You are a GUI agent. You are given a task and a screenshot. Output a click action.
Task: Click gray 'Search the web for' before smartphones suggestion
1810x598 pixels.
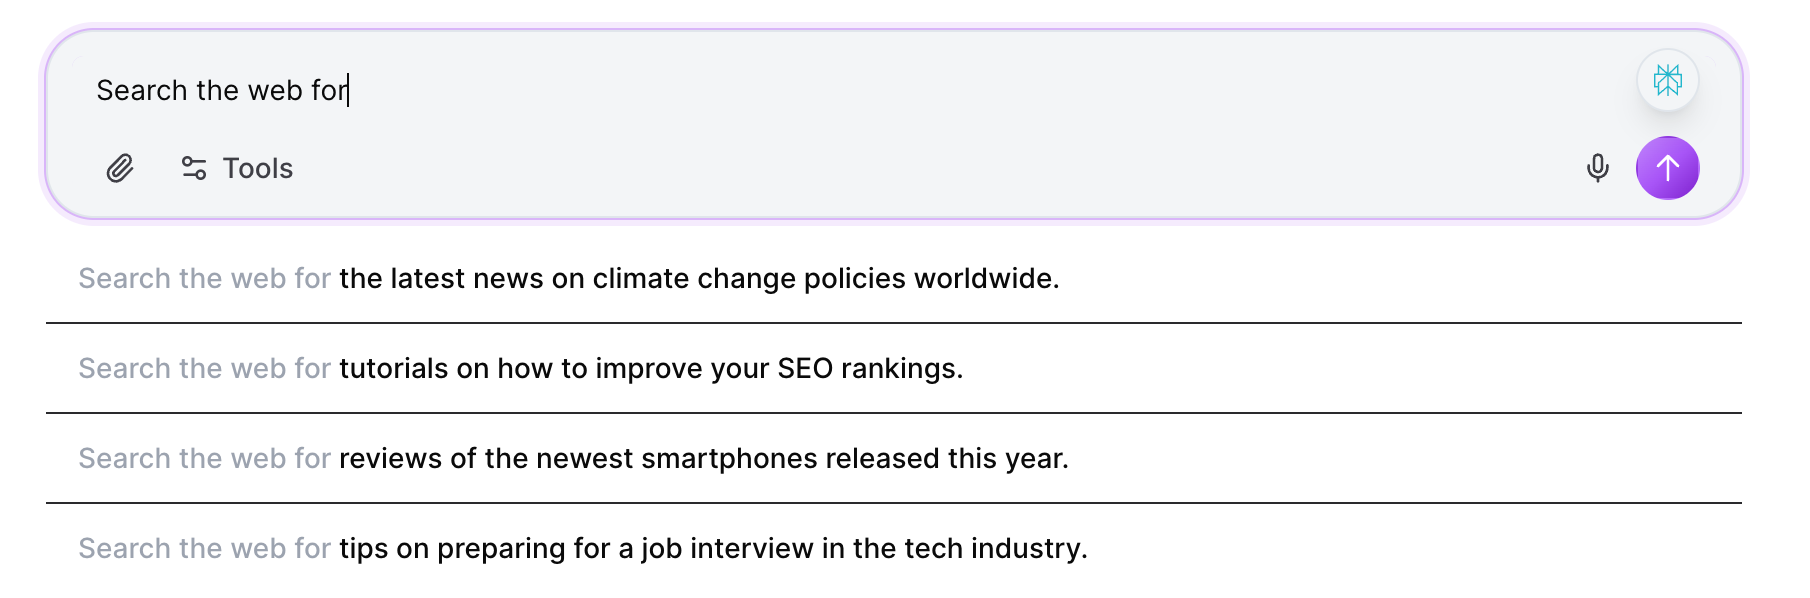pos(204,458)
